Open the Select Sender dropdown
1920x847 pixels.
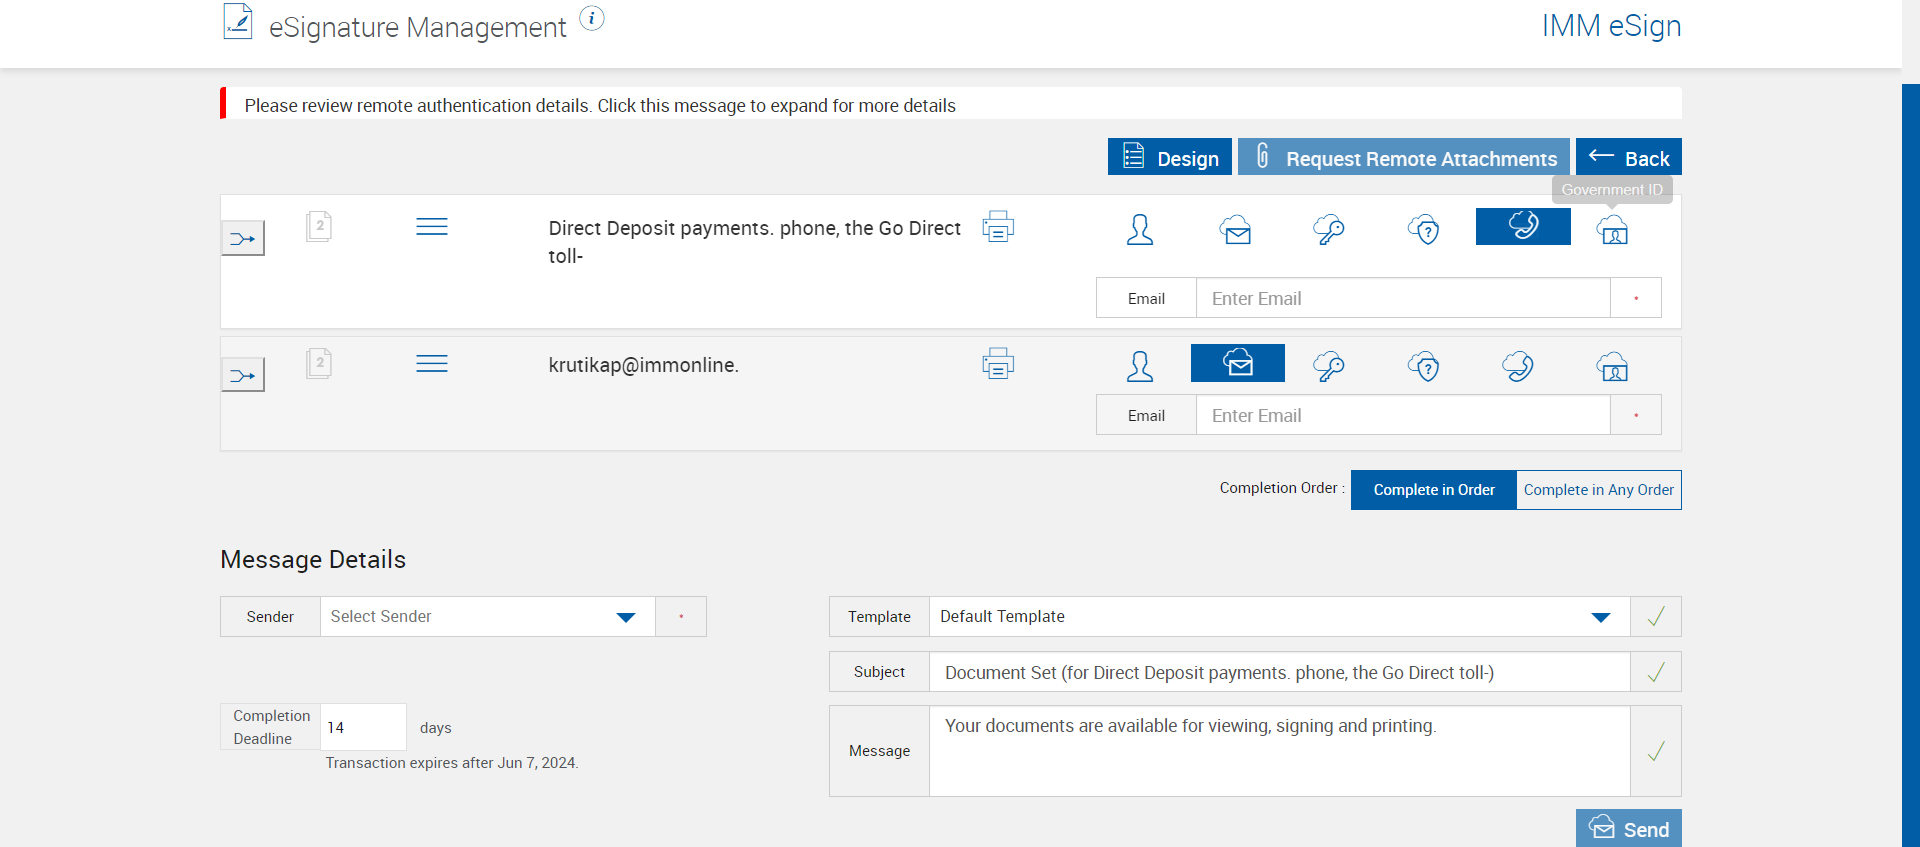pyautogui.click(x=487, y=617)
